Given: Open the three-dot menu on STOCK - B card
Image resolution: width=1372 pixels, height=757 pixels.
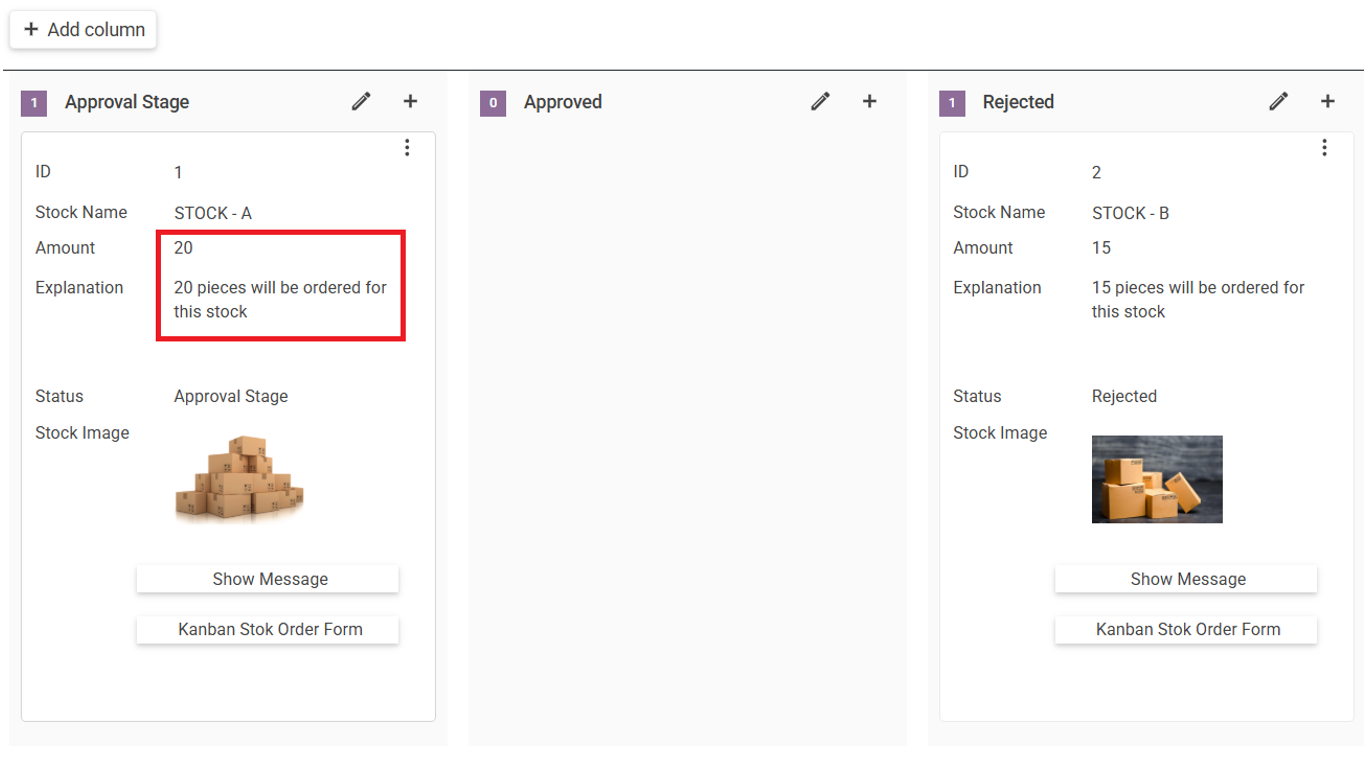Looking at the screenshot, I should [1324, 148].
